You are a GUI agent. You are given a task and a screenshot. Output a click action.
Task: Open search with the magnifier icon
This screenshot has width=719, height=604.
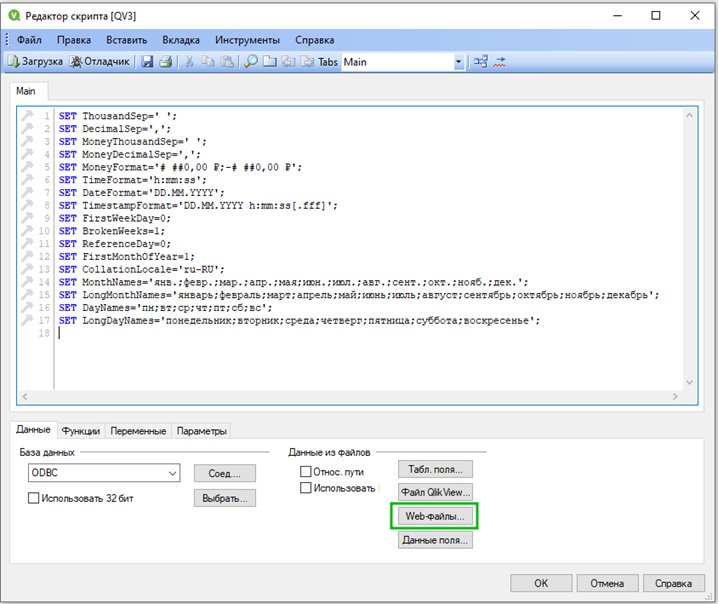251,61
